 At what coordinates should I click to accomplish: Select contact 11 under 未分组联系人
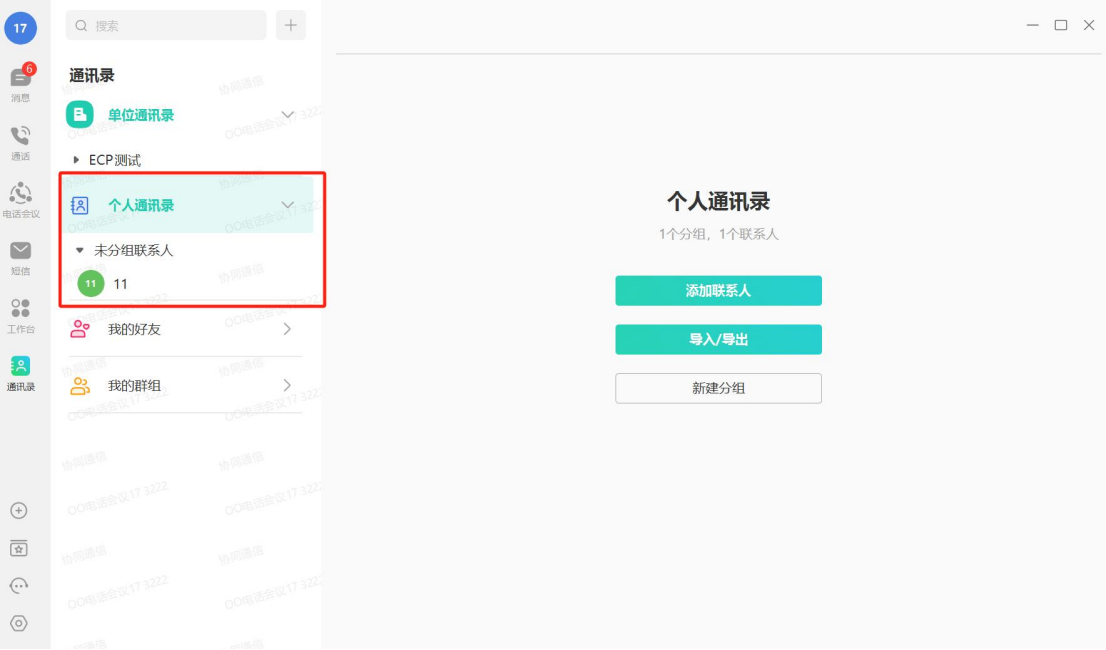coord(120,283)
